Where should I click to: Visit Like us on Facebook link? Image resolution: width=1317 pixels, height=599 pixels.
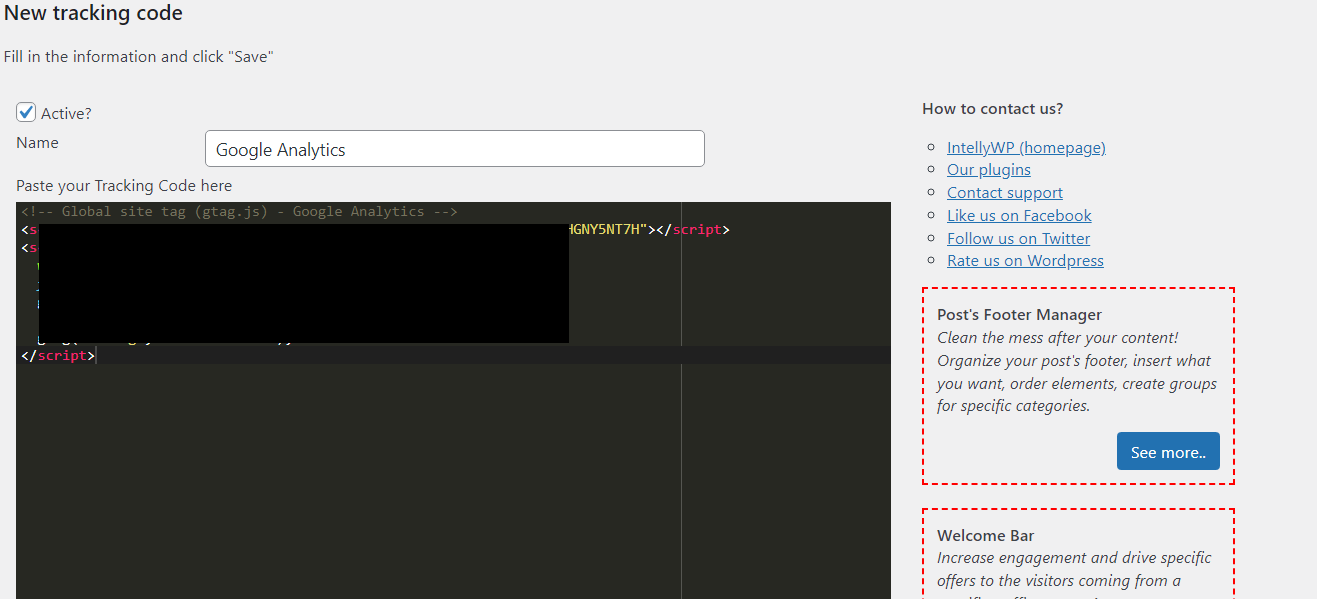tap(1019, 215)
